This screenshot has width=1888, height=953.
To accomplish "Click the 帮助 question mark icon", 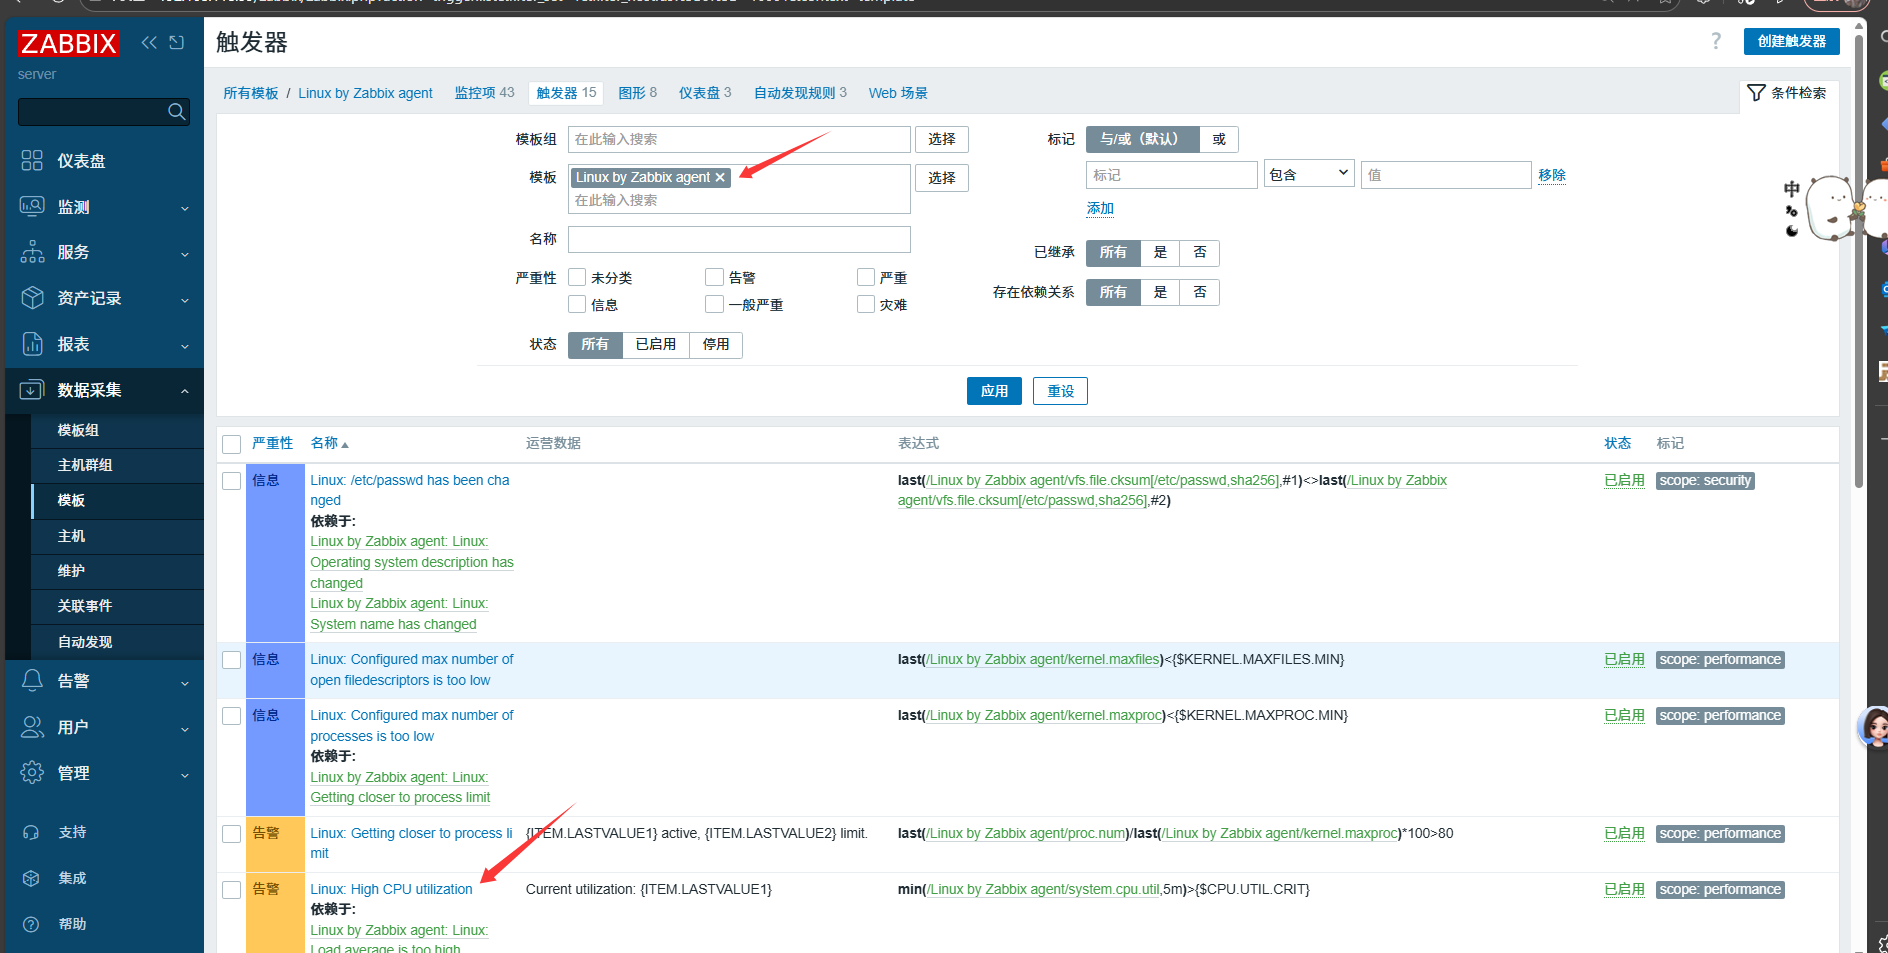I will [31, 924].
